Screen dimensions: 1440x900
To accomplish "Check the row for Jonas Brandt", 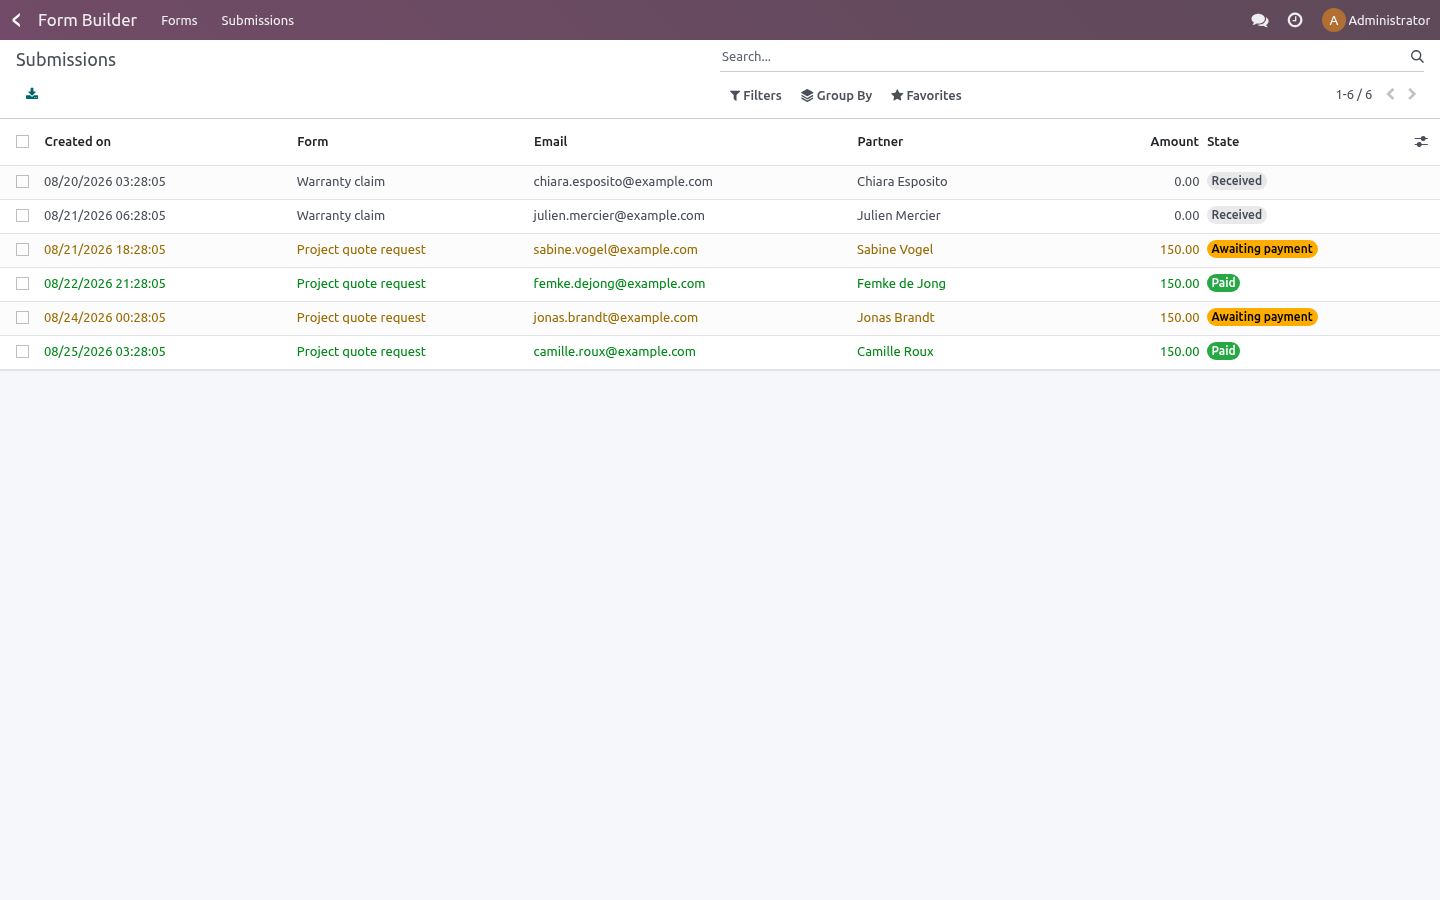I will tap(22, 318).
